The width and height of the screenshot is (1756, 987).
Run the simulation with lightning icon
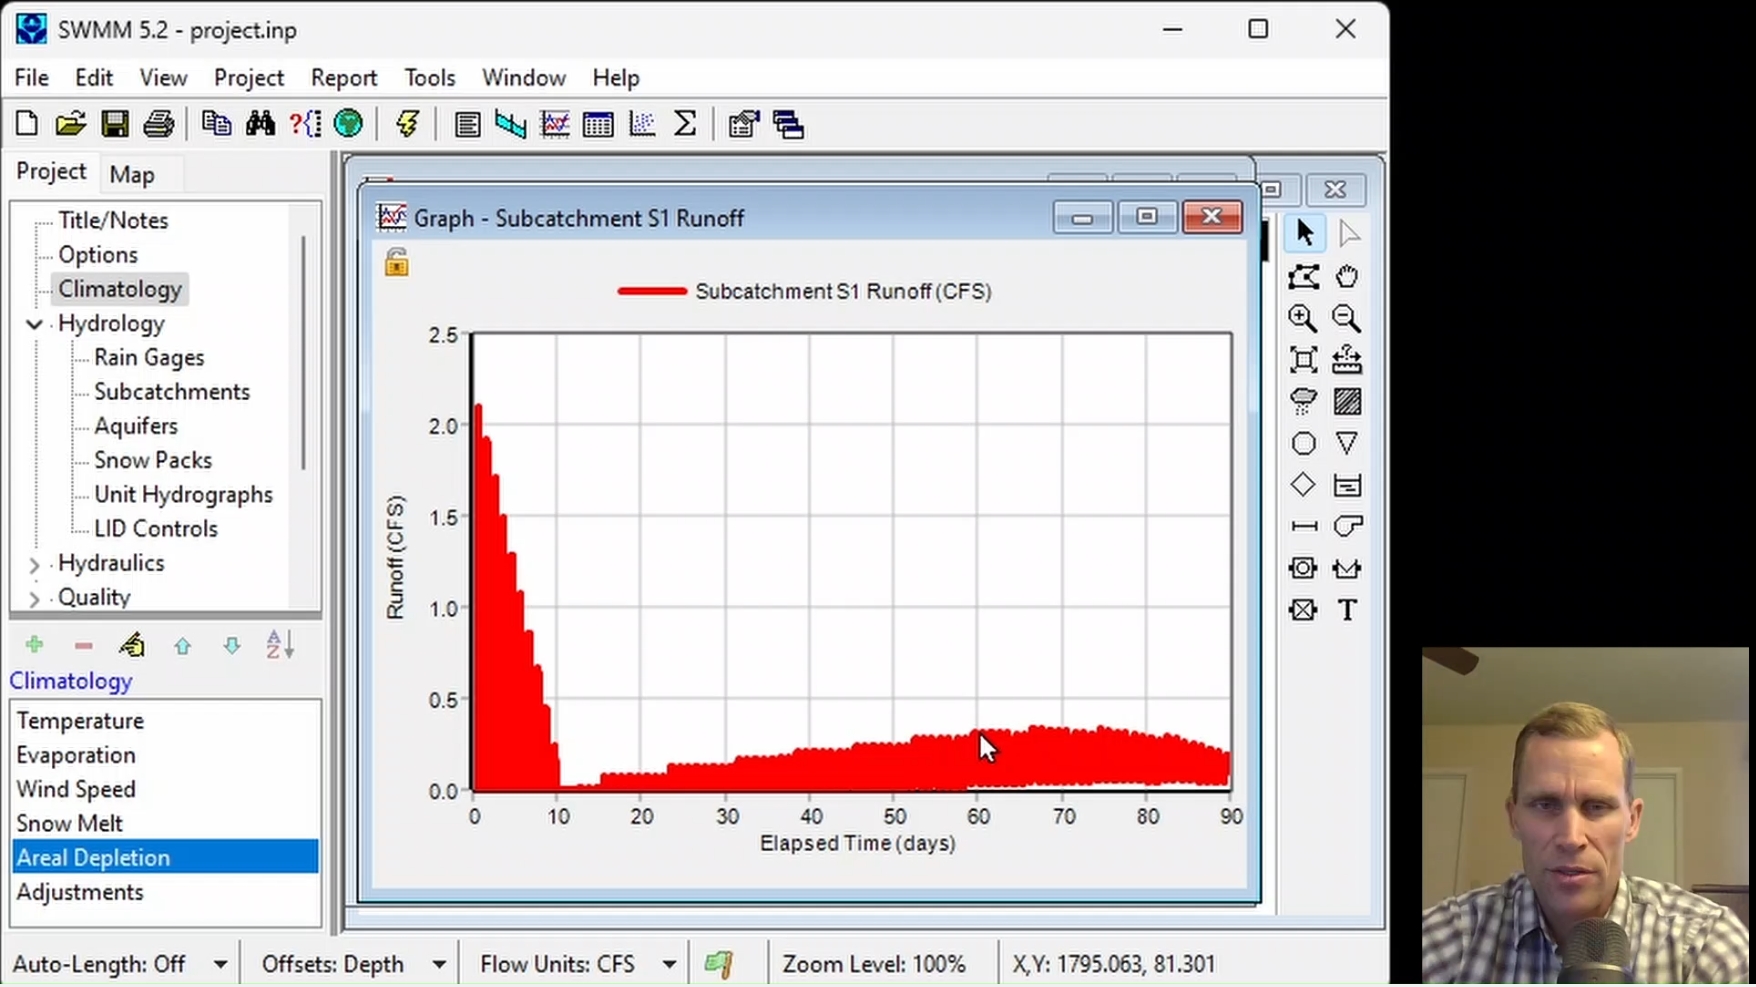tap(407, 124)
